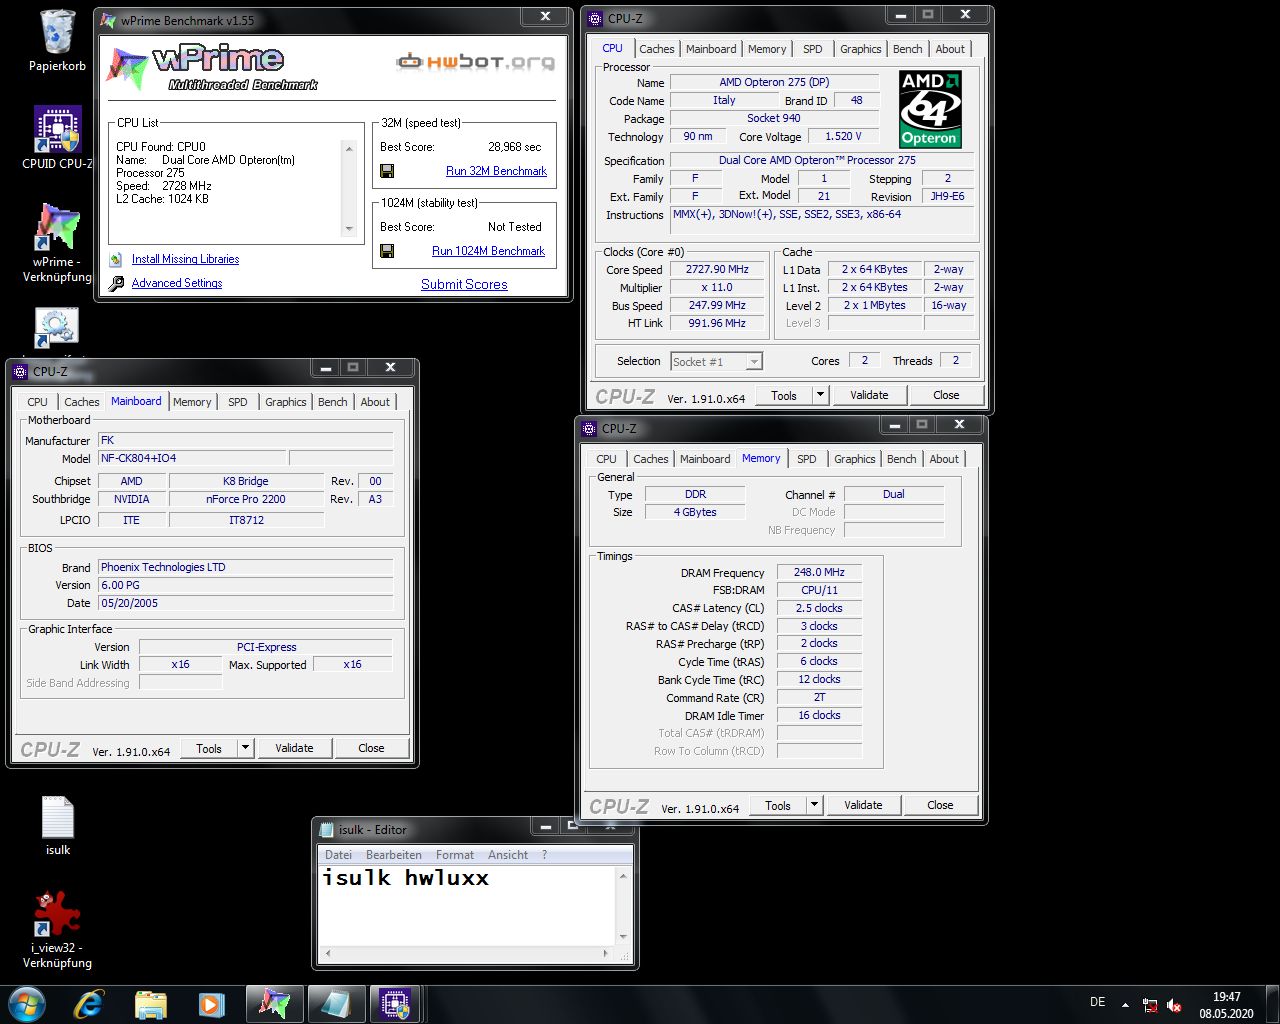Open the i_view32 Verknüpfung desktop shortcut

pyautogui.click(x=58, y=930)
